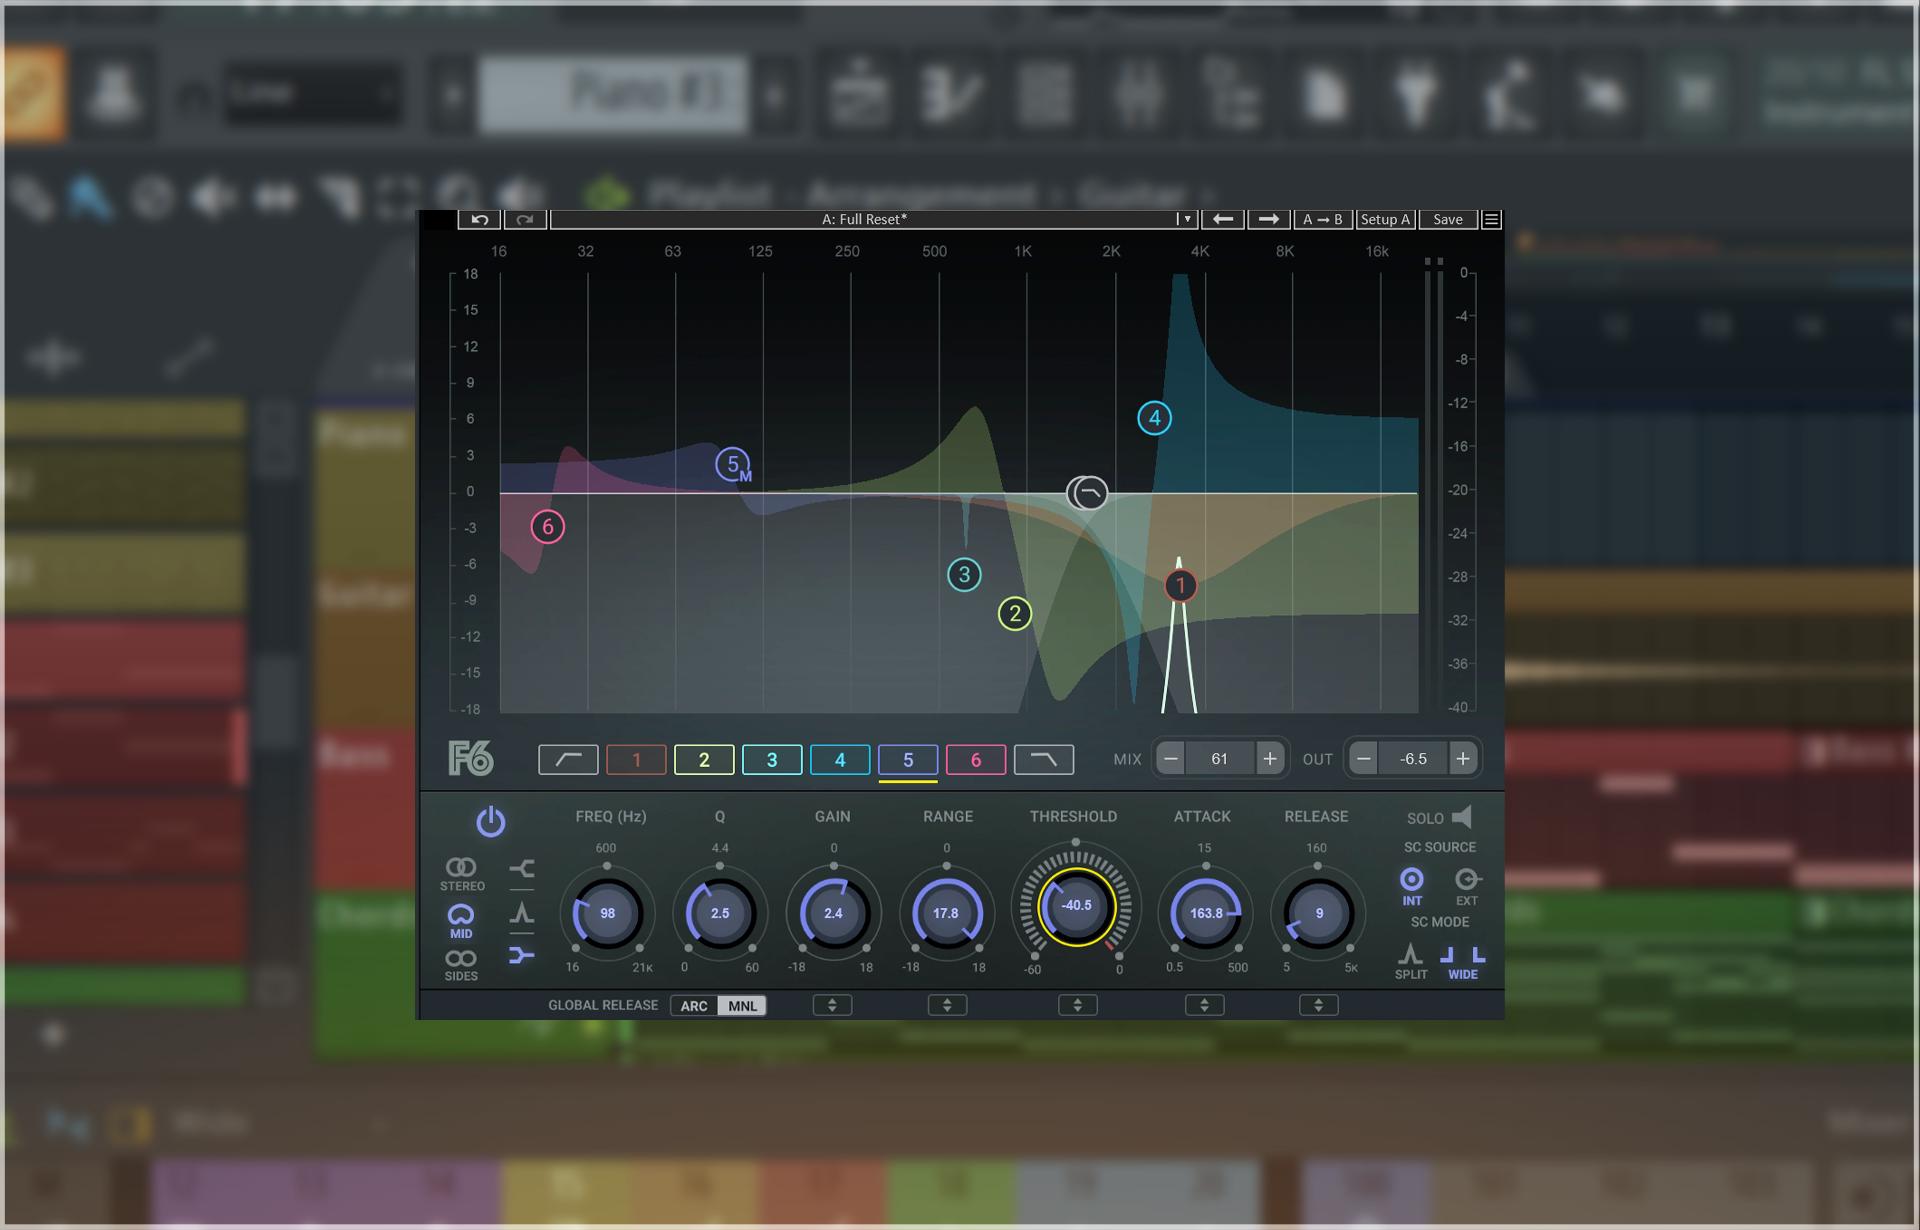Set sidechain source to INT

pyautogui.click(x=1411, y=886)
